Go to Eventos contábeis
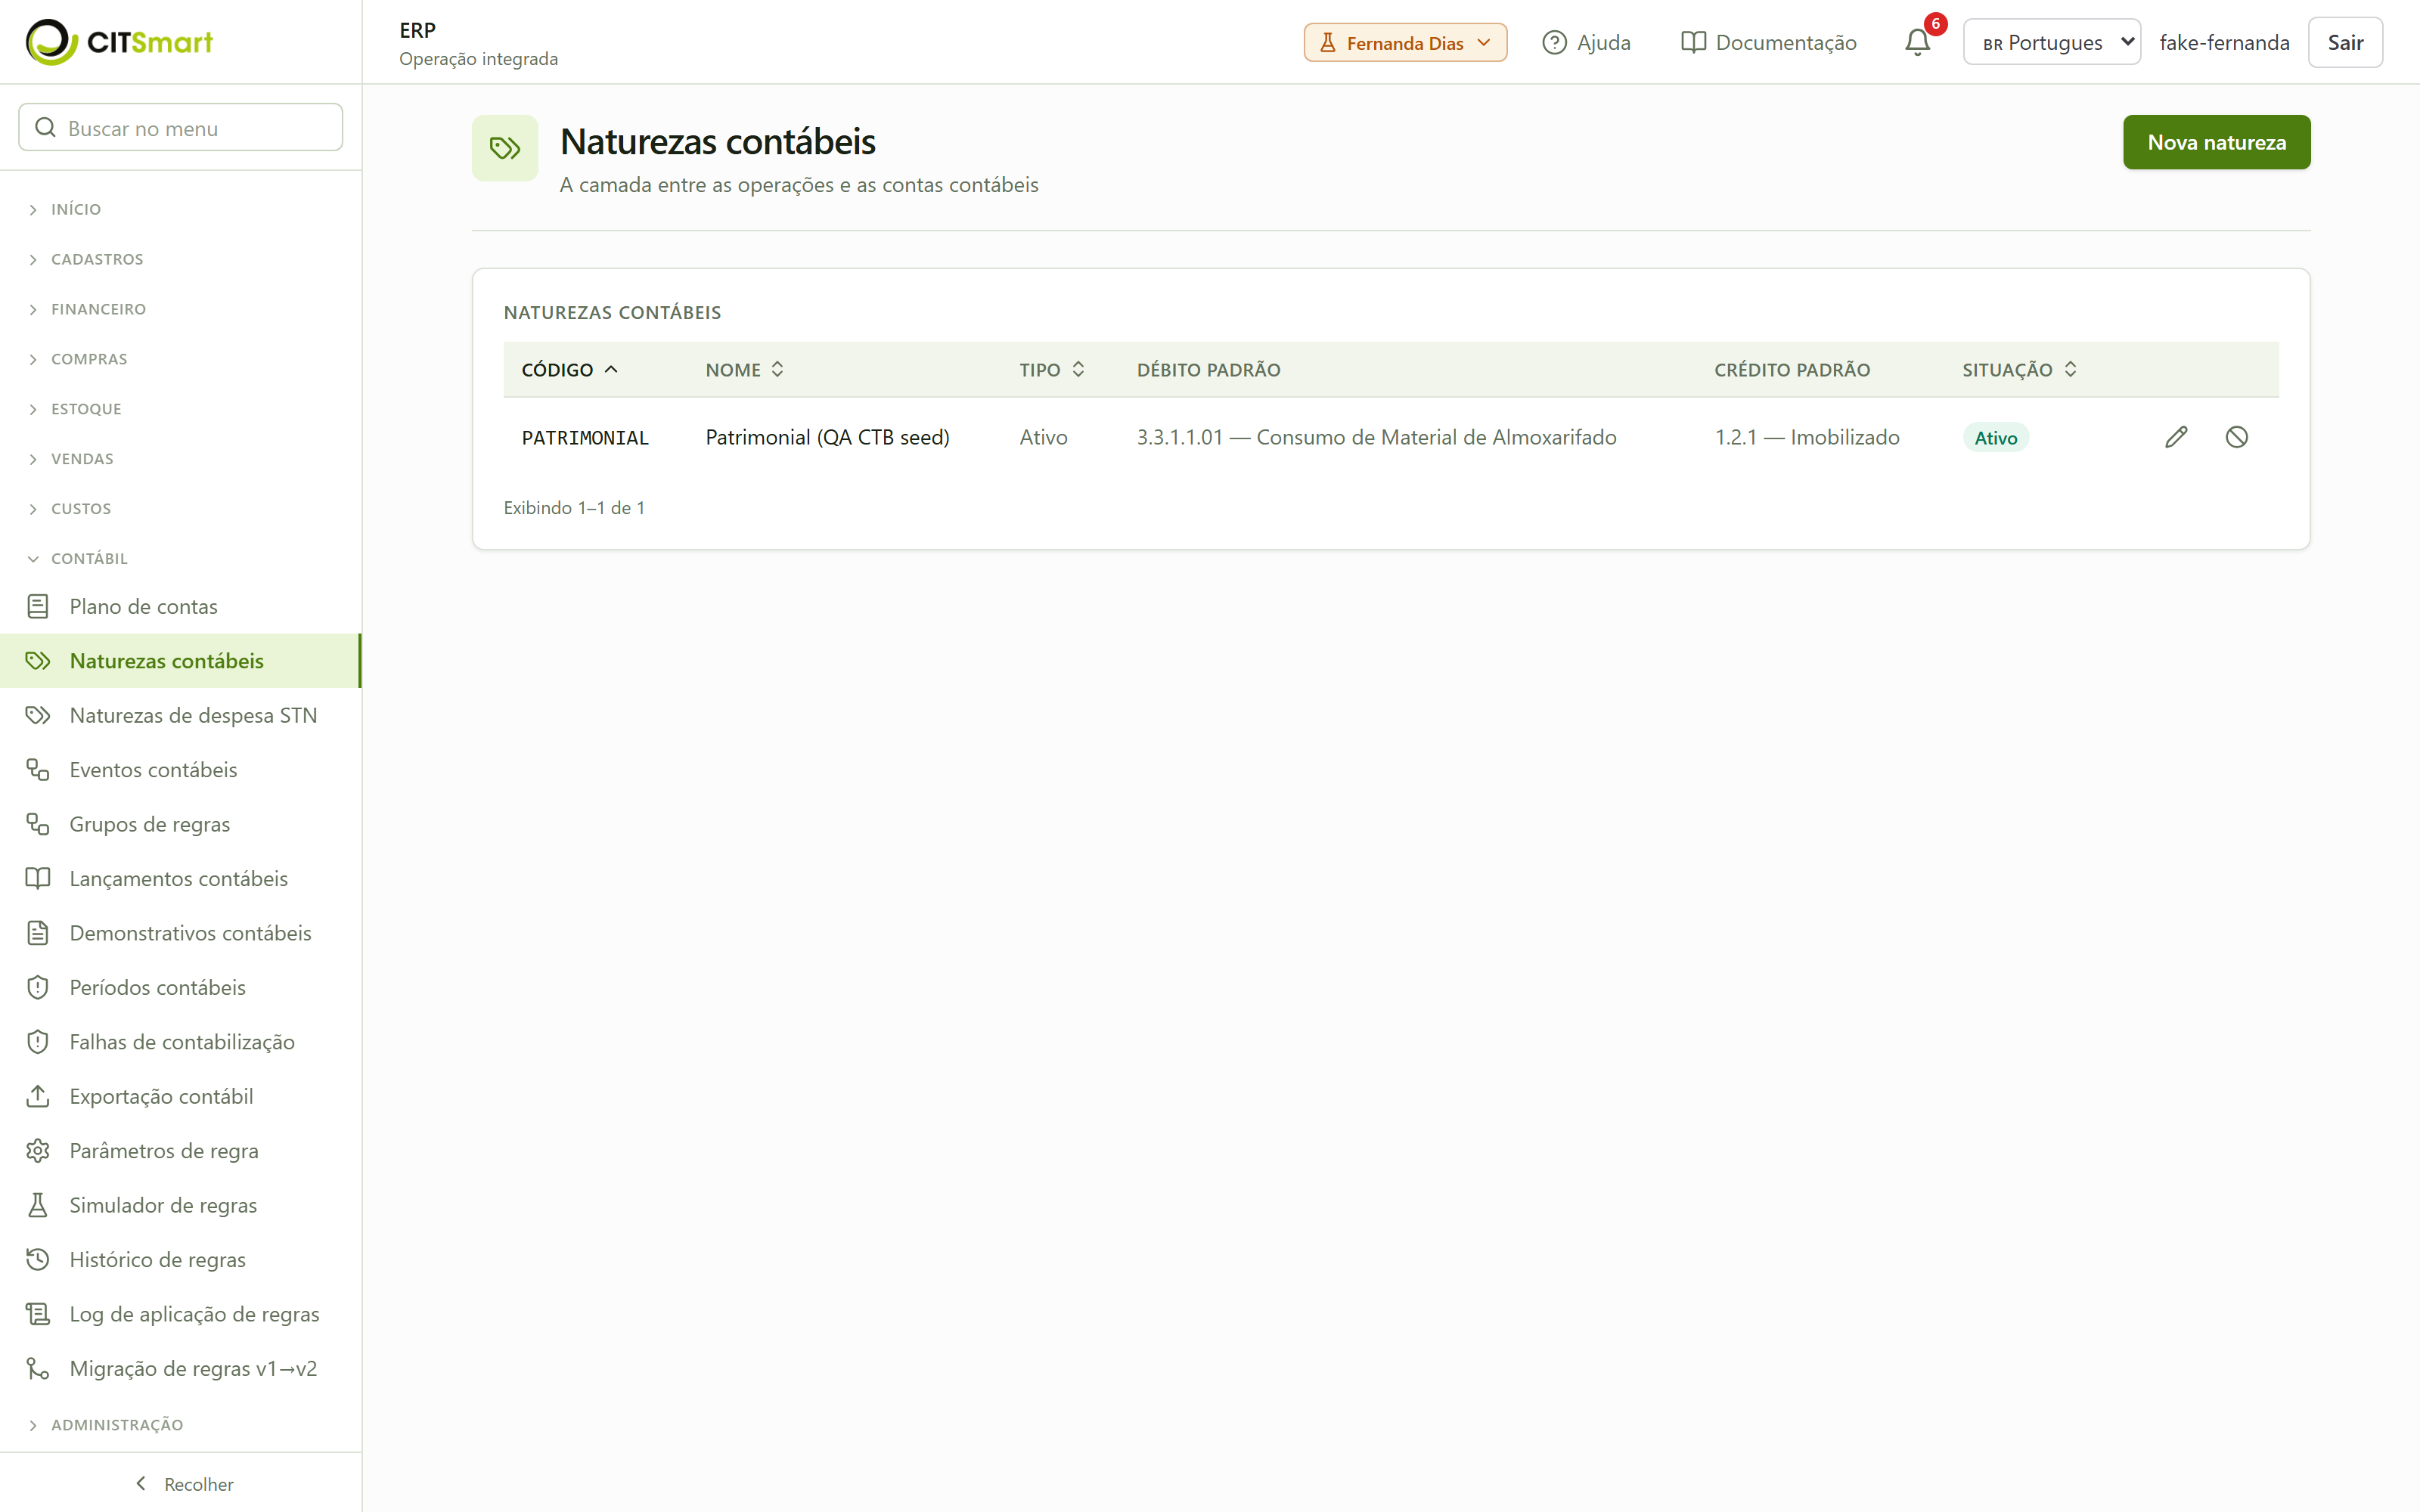The width and height of the screenshot is (2420, 1512). coord(181,769)
